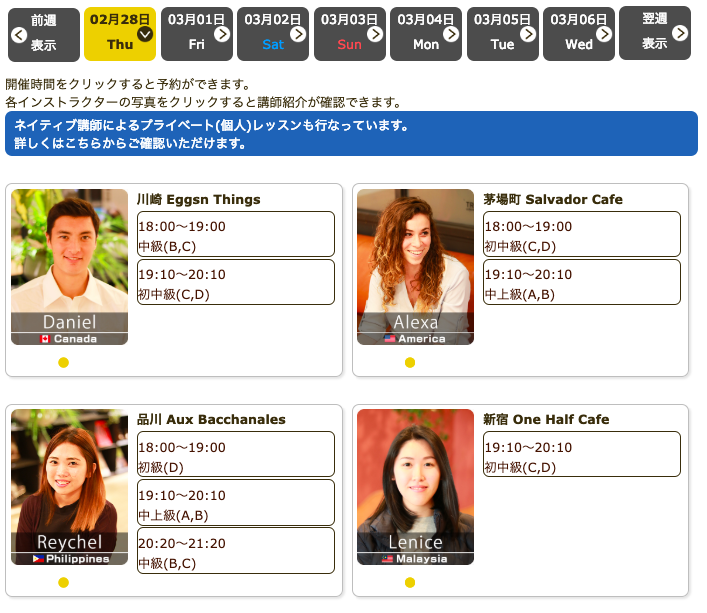View instructor Alexa's photo profile
Screen dimensions: 707x613
415,266
